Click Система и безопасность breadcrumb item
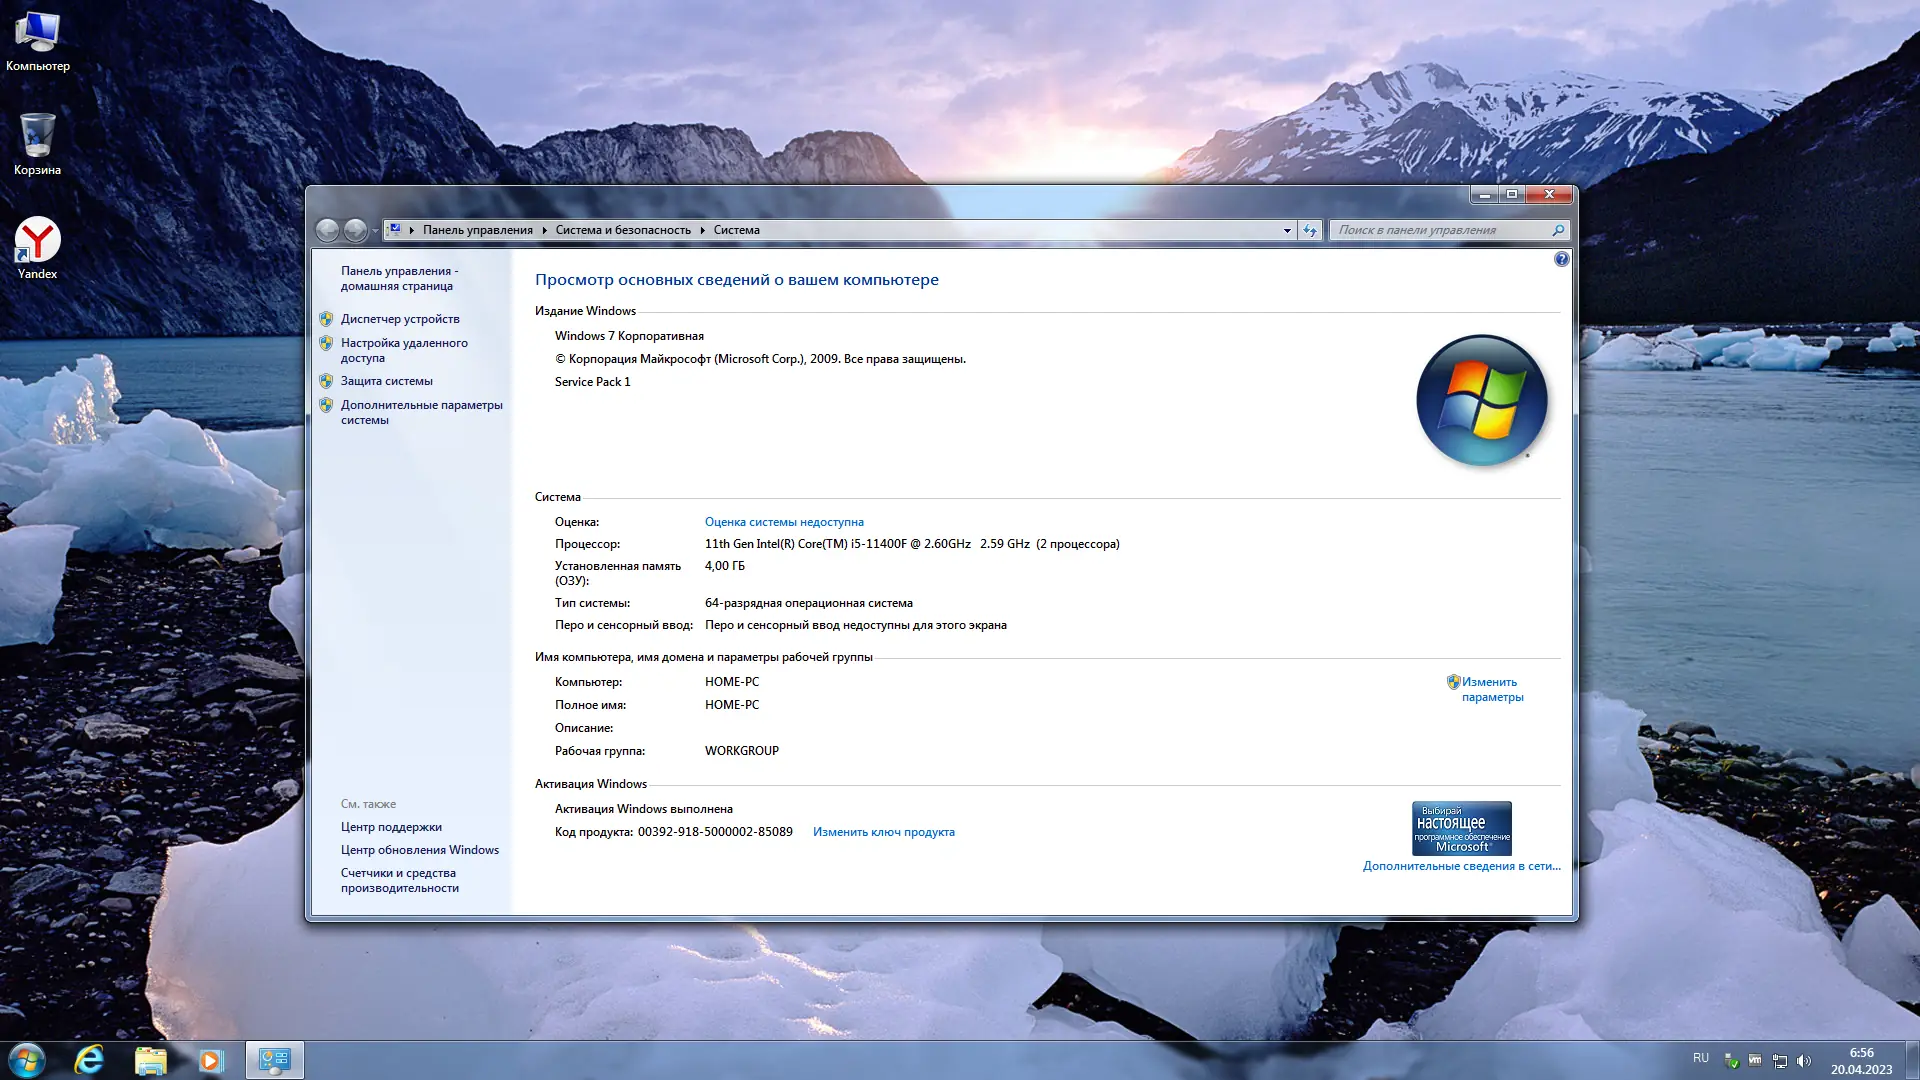 pyautogui.click(x=623, y=230)
